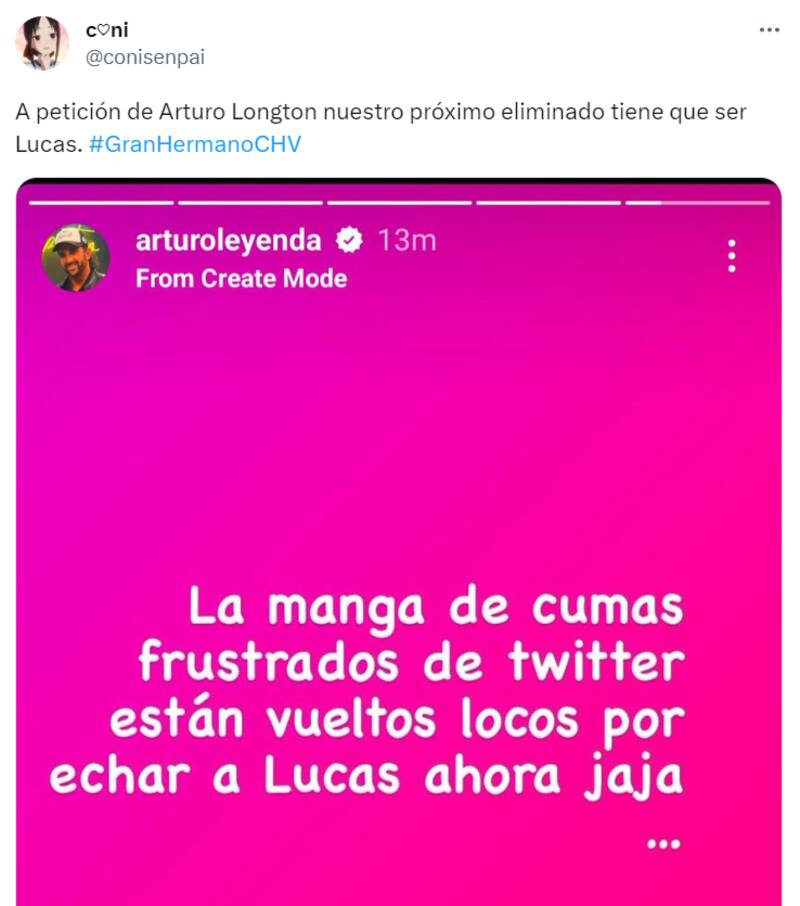The height and width of the screenshot is (906, 800).
Task: Jump to the first story progress segment
Action: [x=101, y=203]
